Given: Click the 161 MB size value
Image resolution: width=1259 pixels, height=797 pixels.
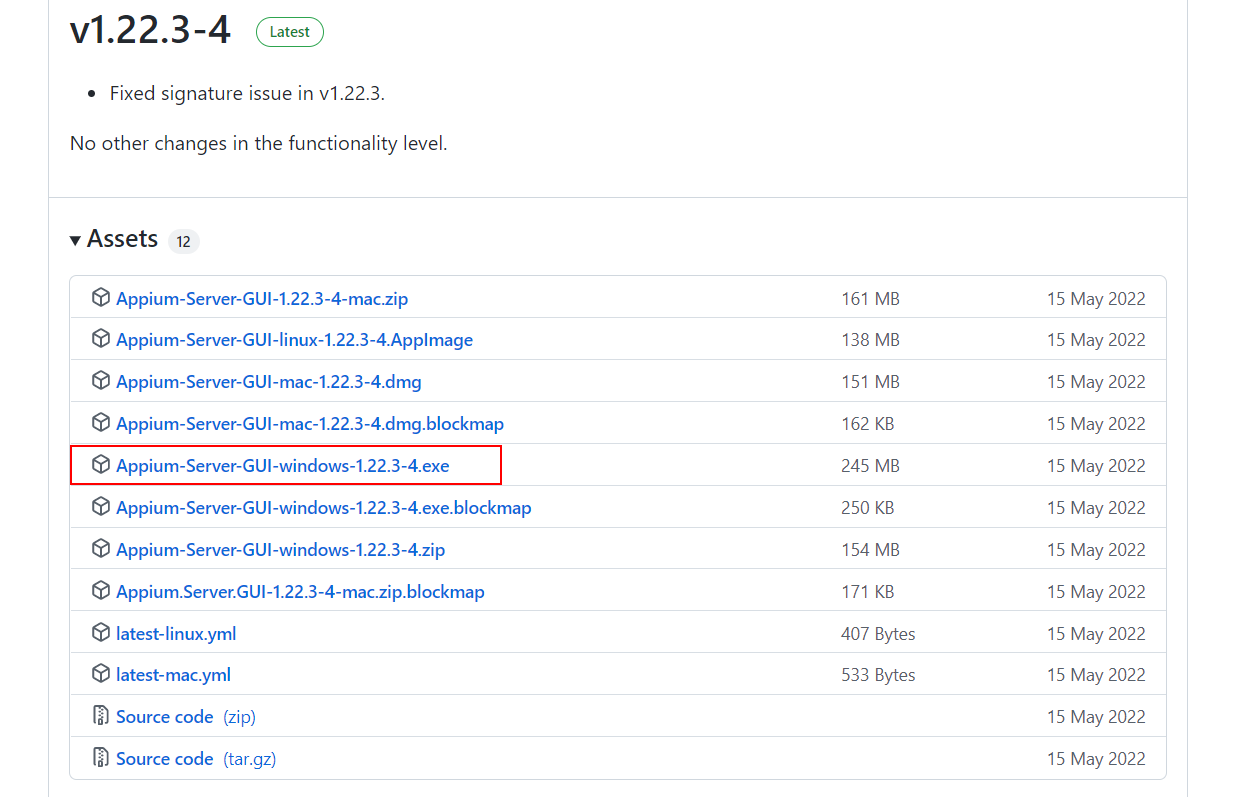Looking at the screenshot, I should [x=870, y=298].
